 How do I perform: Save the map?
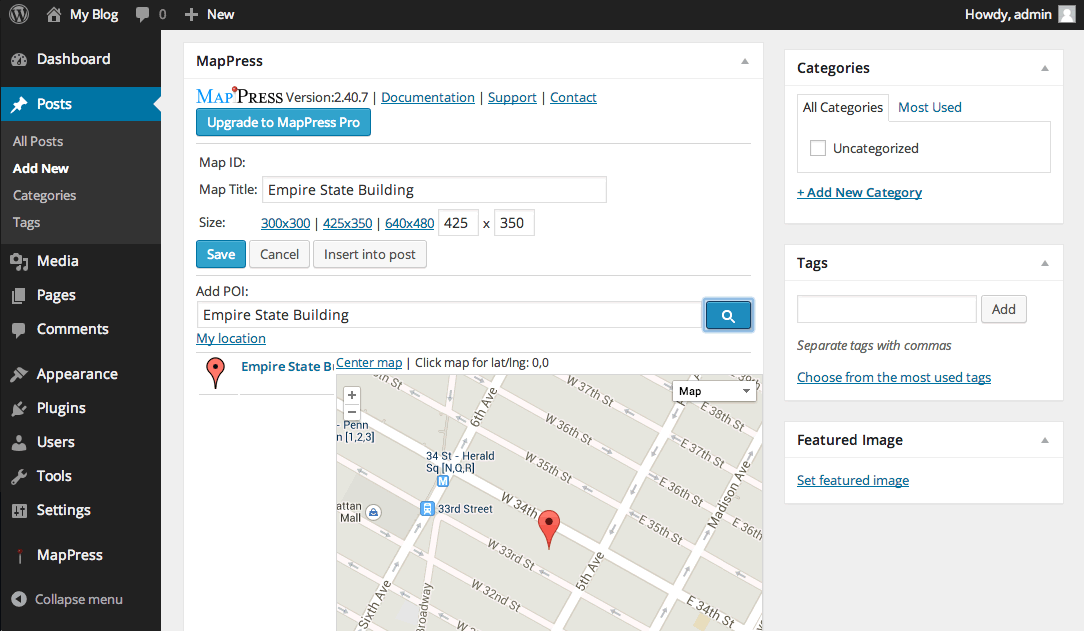tap(221, 254)
